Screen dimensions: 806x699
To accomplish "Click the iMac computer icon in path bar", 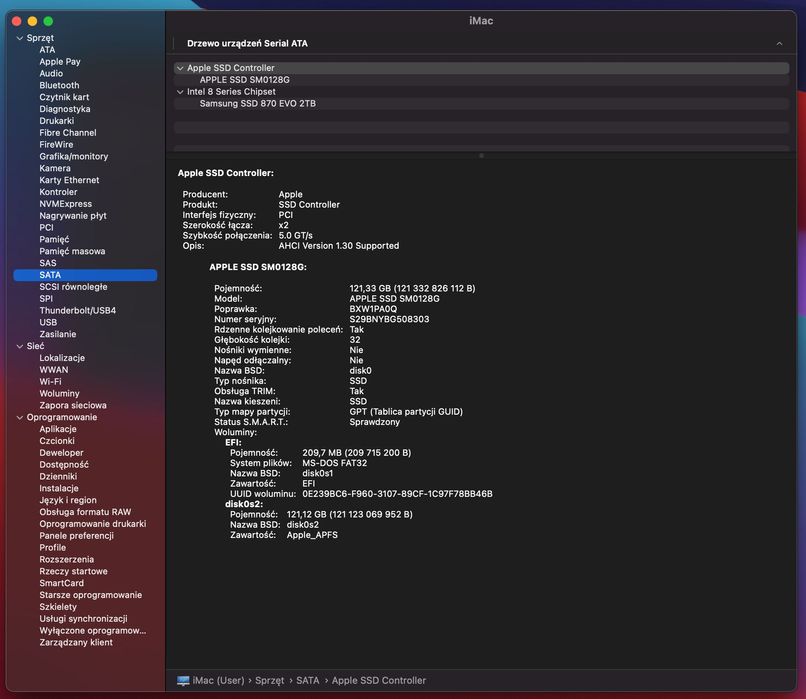I will 183,680.
